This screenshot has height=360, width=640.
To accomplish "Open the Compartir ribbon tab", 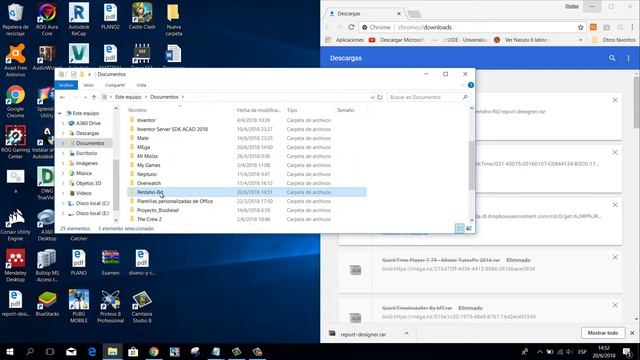I will (115, 85).
